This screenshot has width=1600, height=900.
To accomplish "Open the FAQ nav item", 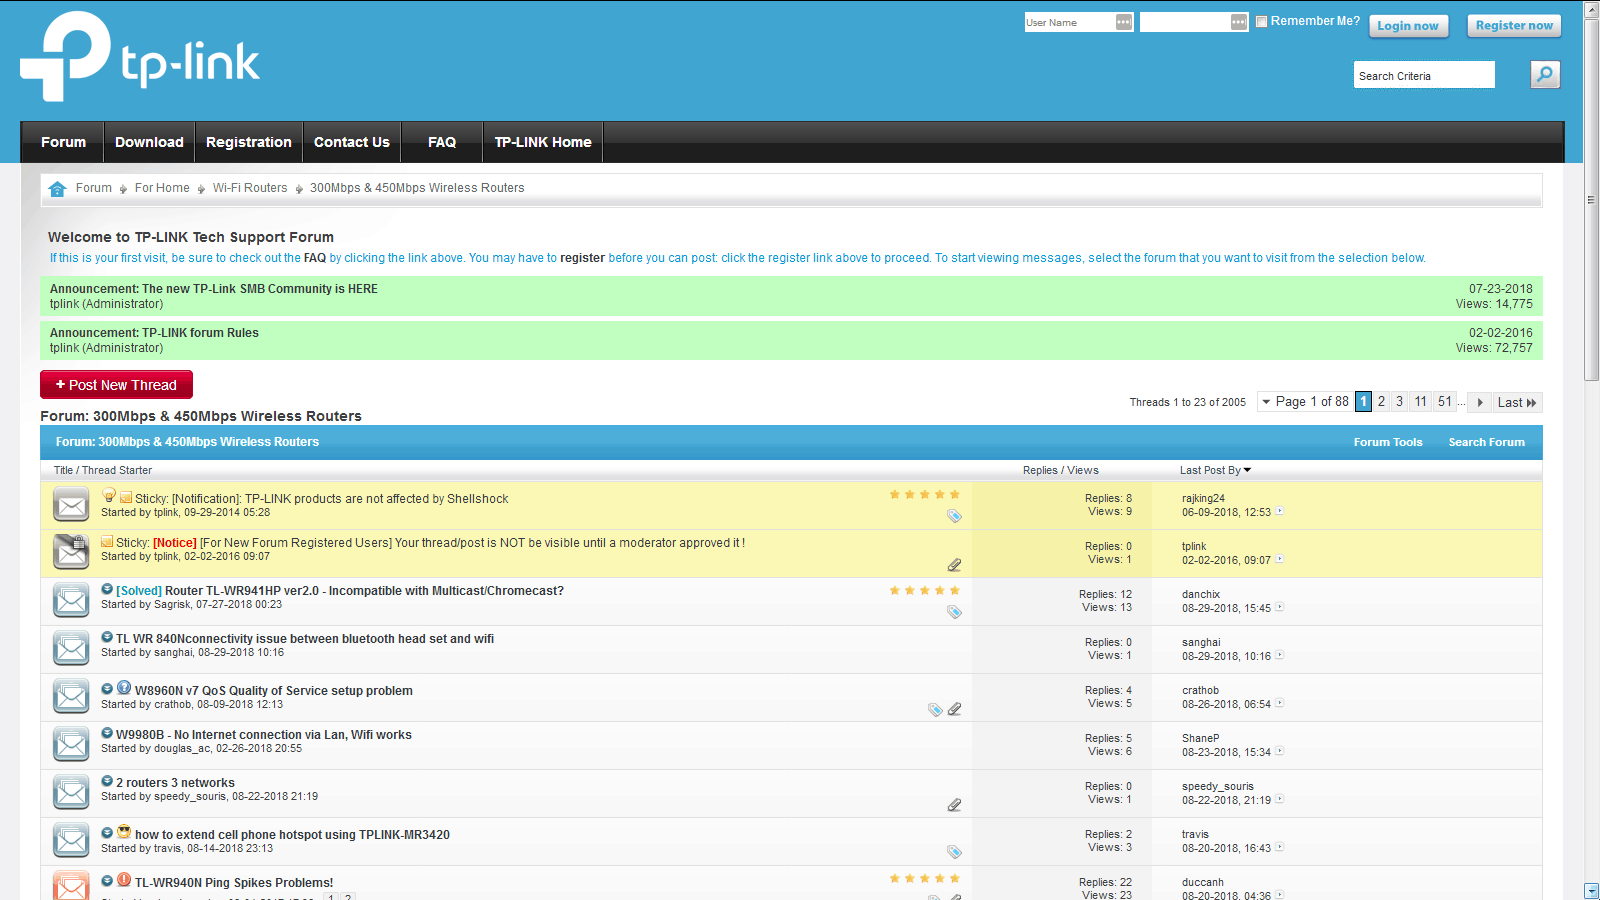I will [x=442, y=142].
